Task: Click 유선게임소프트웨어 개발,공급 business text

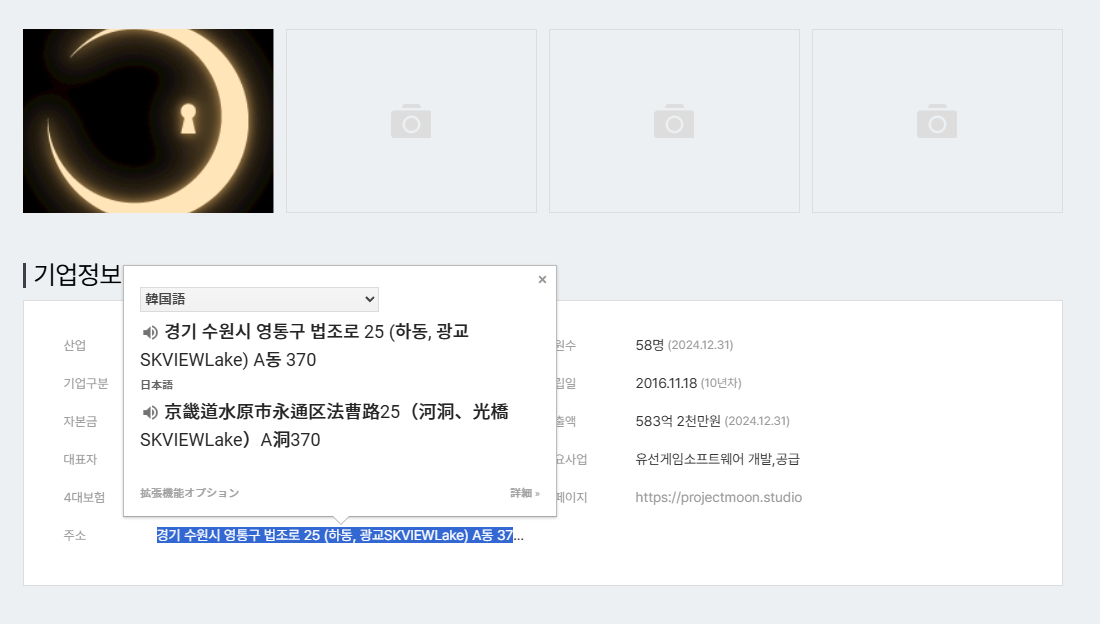Action: tap(718, 459)
